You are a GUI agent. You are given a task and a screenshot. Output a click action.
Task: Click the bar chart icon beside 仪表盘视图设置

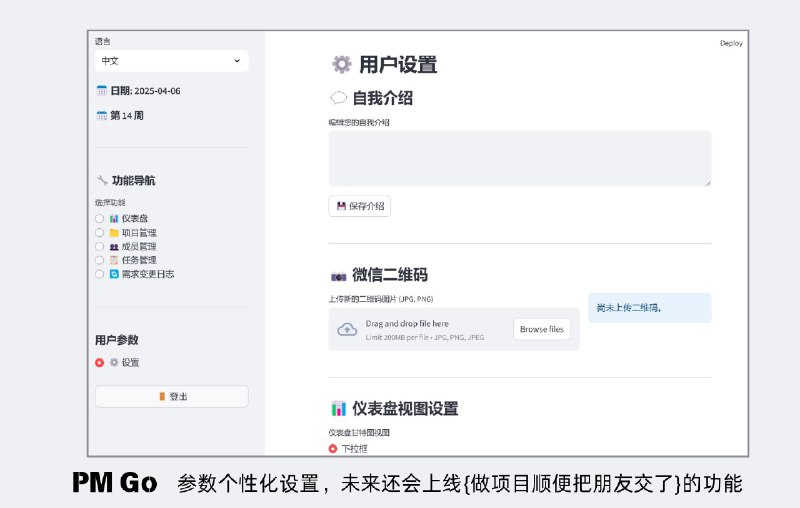(x=338, y=409)
